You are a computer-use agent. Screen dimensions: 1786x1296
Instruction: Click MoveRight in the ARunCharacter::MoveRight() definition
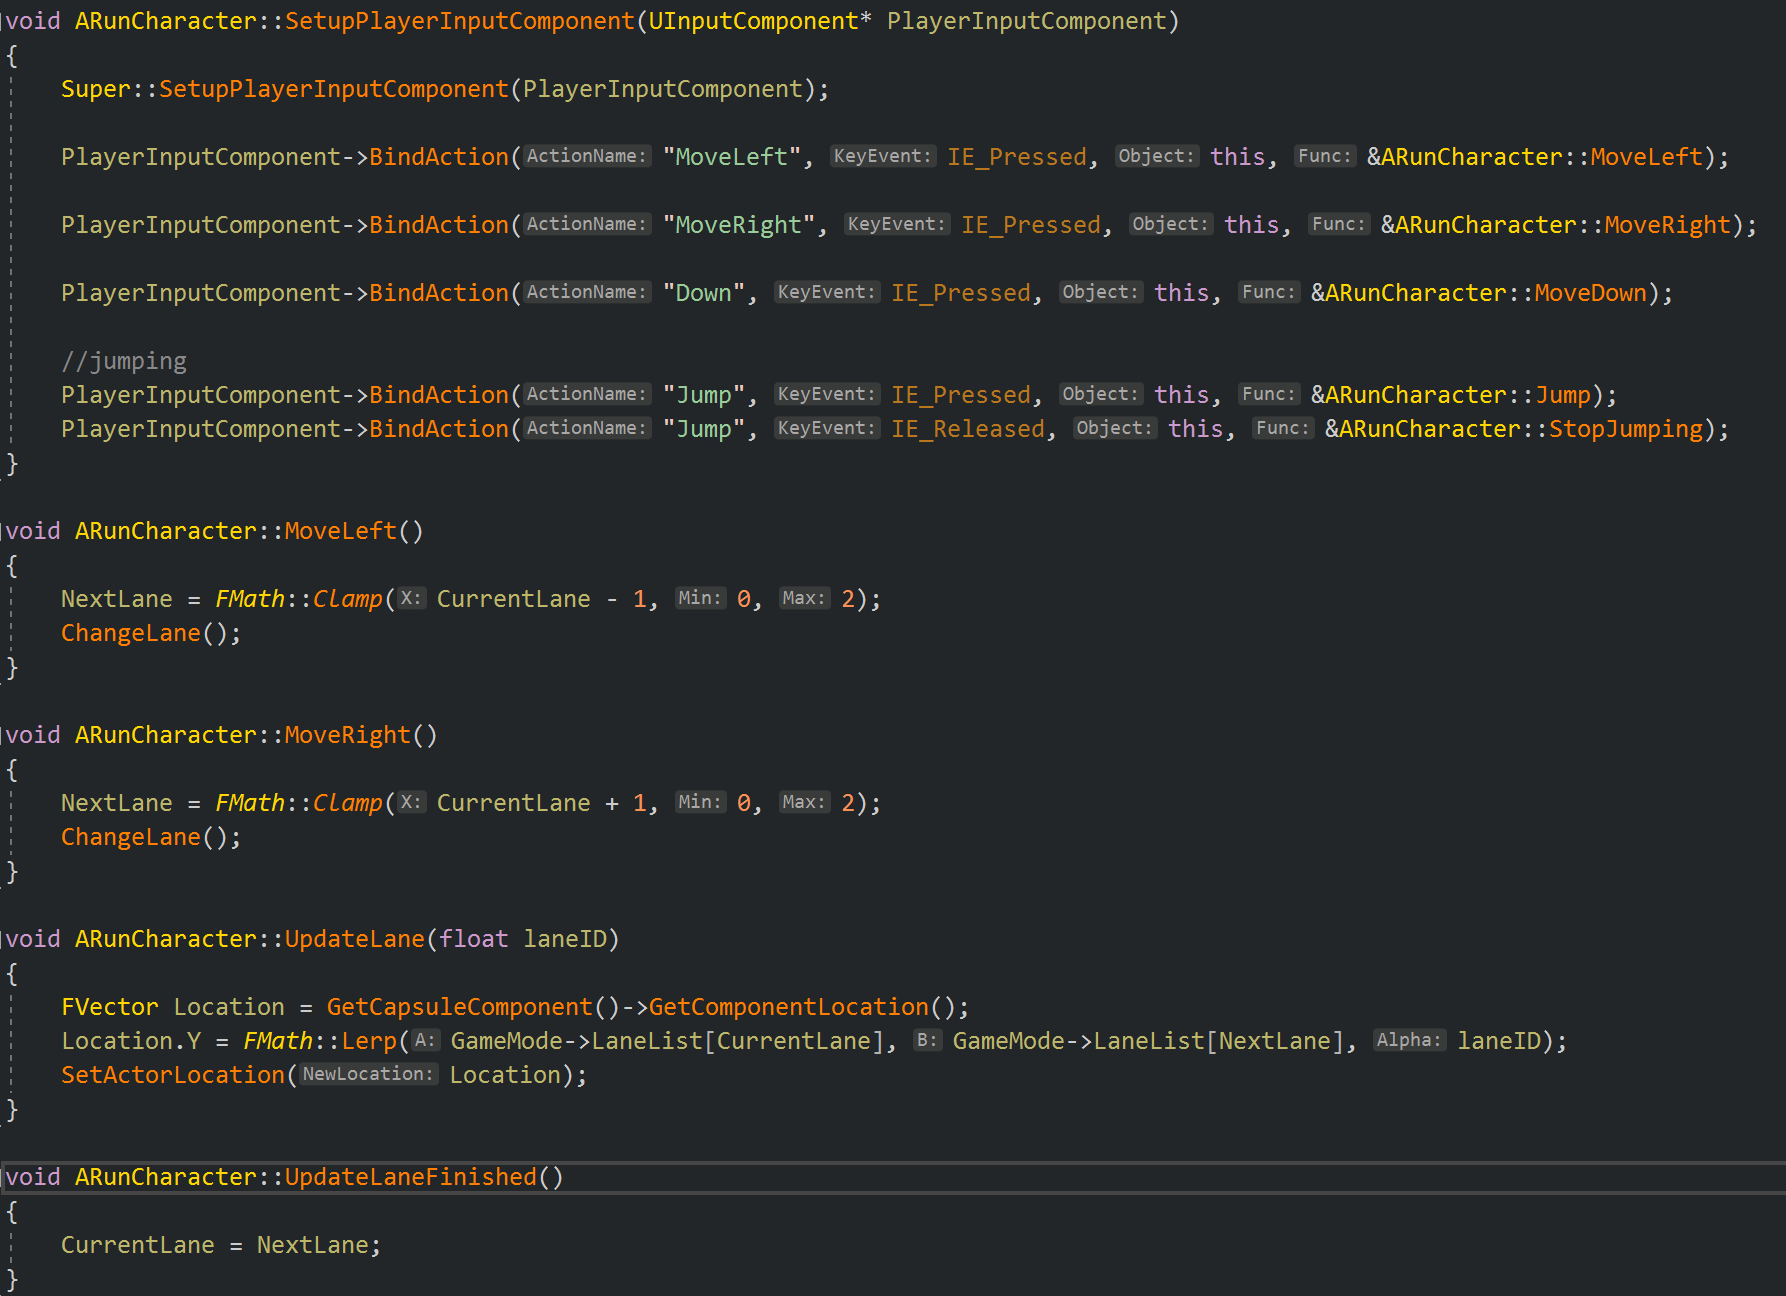point(348,735)
